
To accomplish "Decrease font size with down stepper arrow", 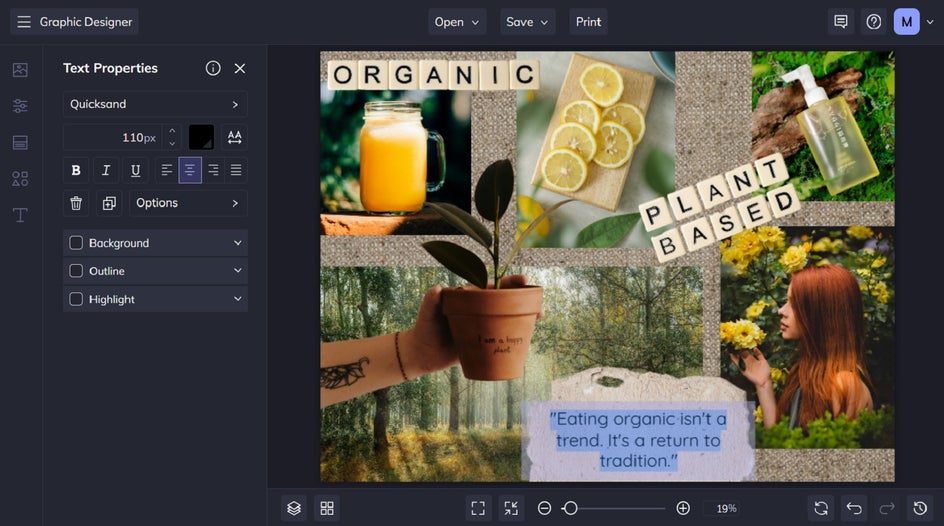I will 172,143.
